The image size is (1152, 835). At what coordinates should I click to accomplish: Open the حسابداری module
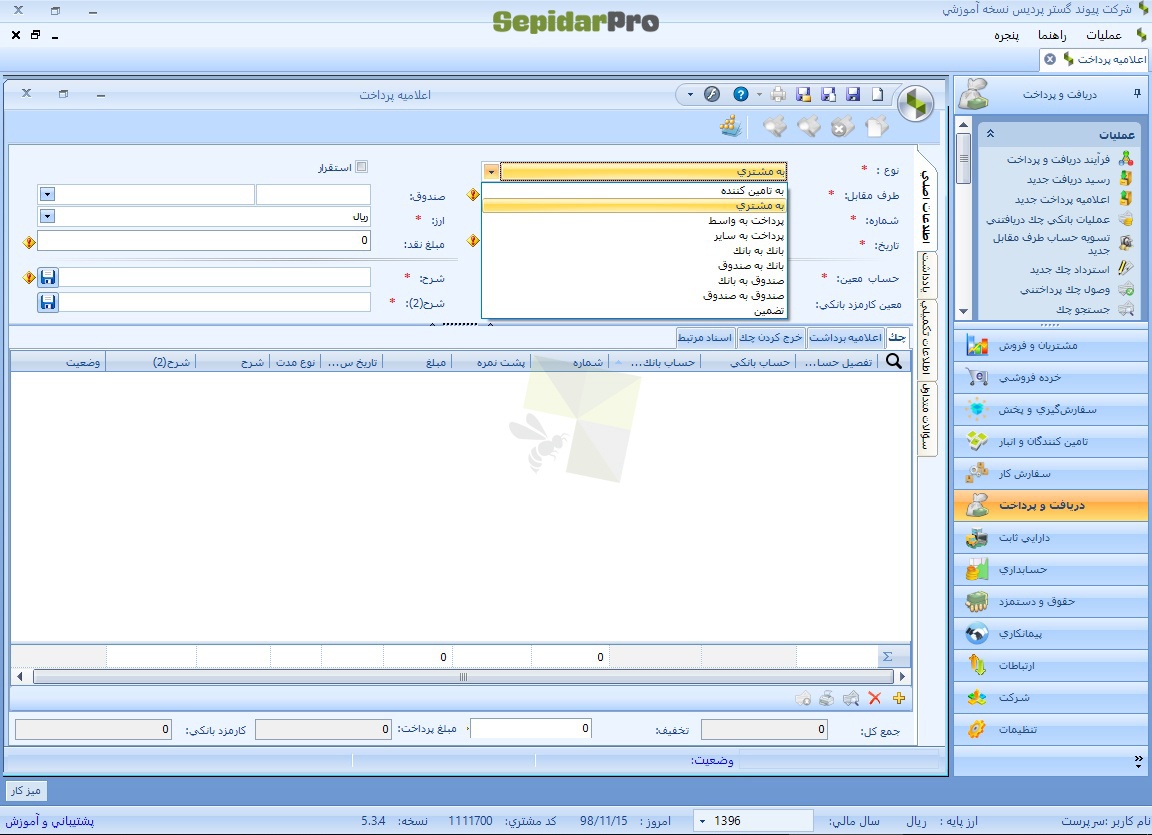click(1051, 569)
